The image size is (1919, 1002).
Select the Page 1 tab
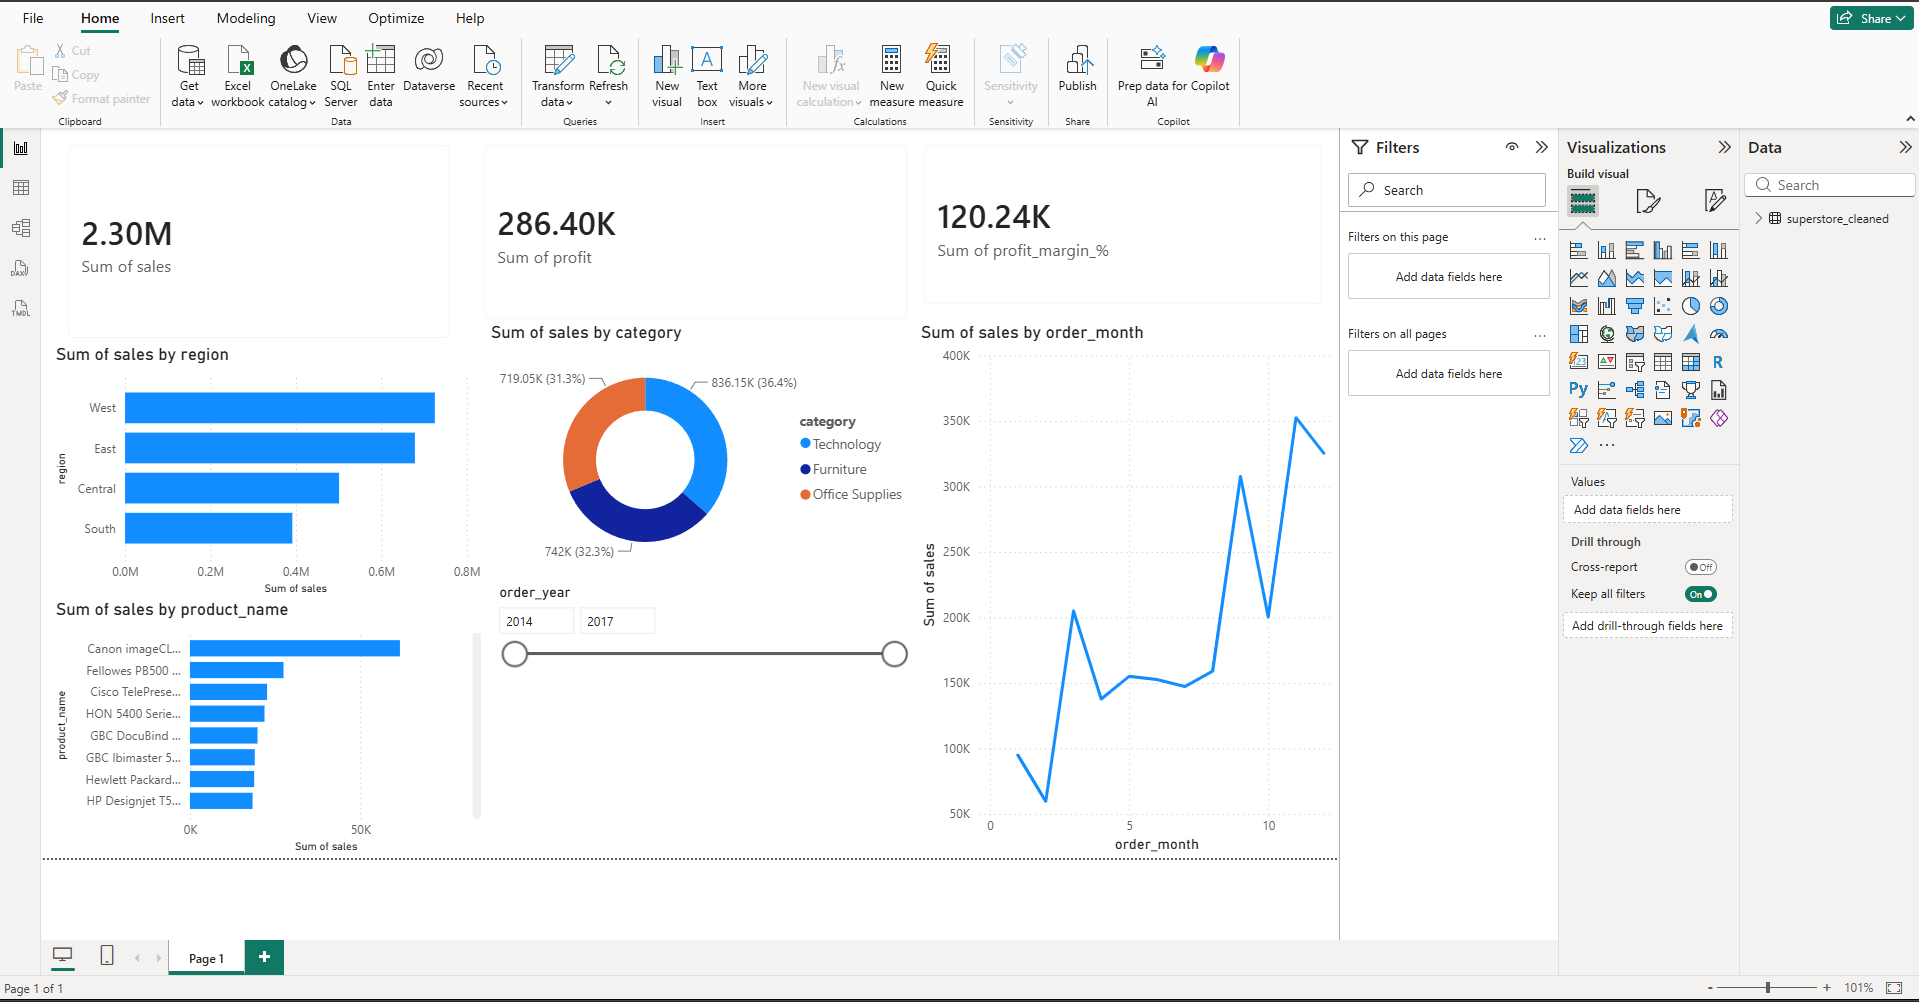click(206, 958)
